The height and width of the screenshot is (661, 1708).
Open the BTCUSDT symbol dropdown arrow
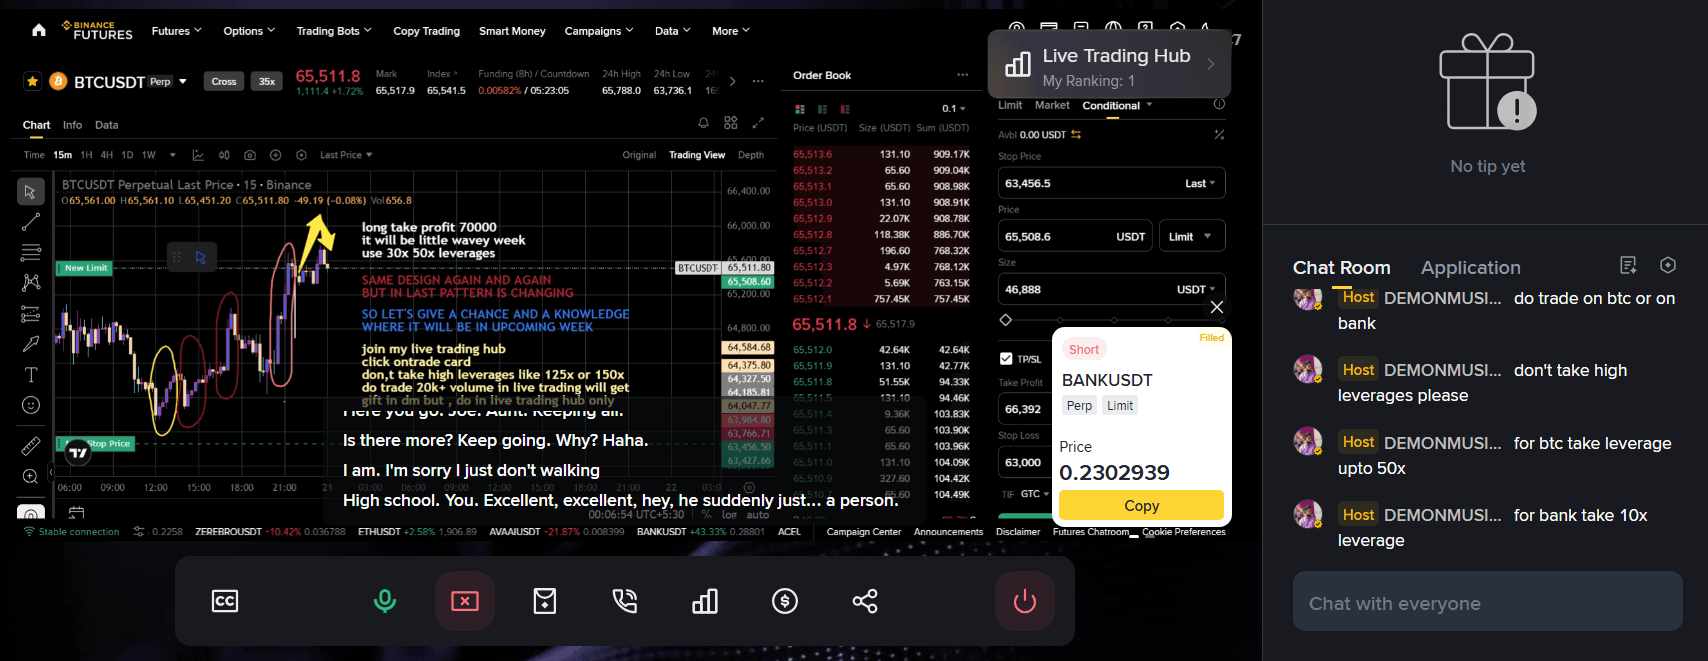[183, 82]
